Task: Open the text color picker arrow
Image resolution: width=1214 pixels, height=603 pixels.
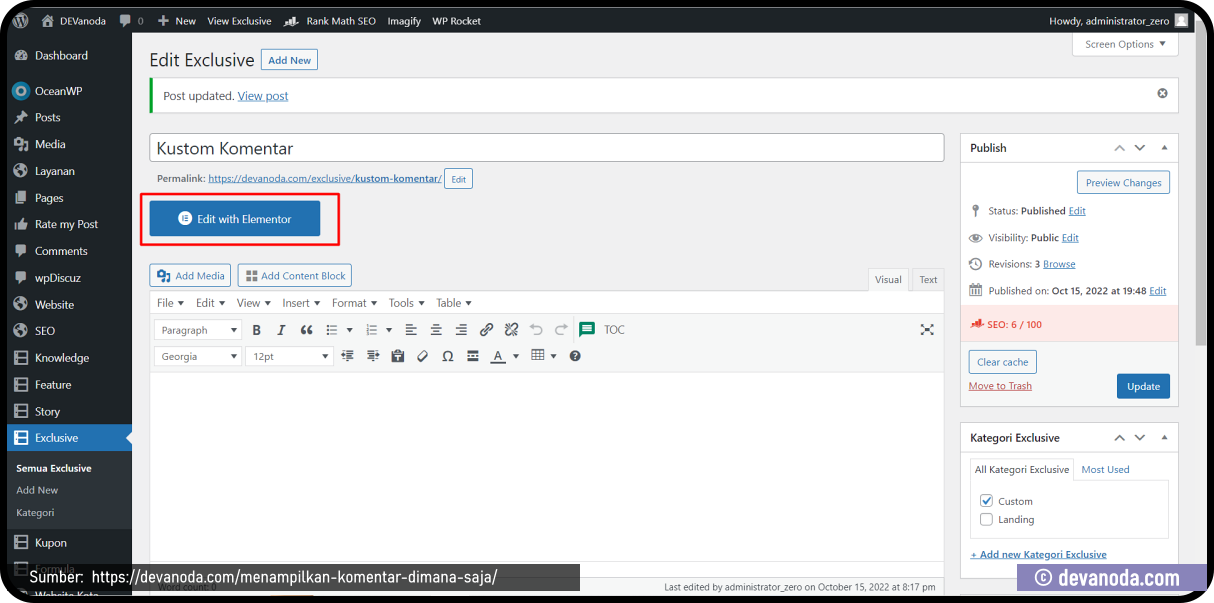Action: (x=516, y=356)
